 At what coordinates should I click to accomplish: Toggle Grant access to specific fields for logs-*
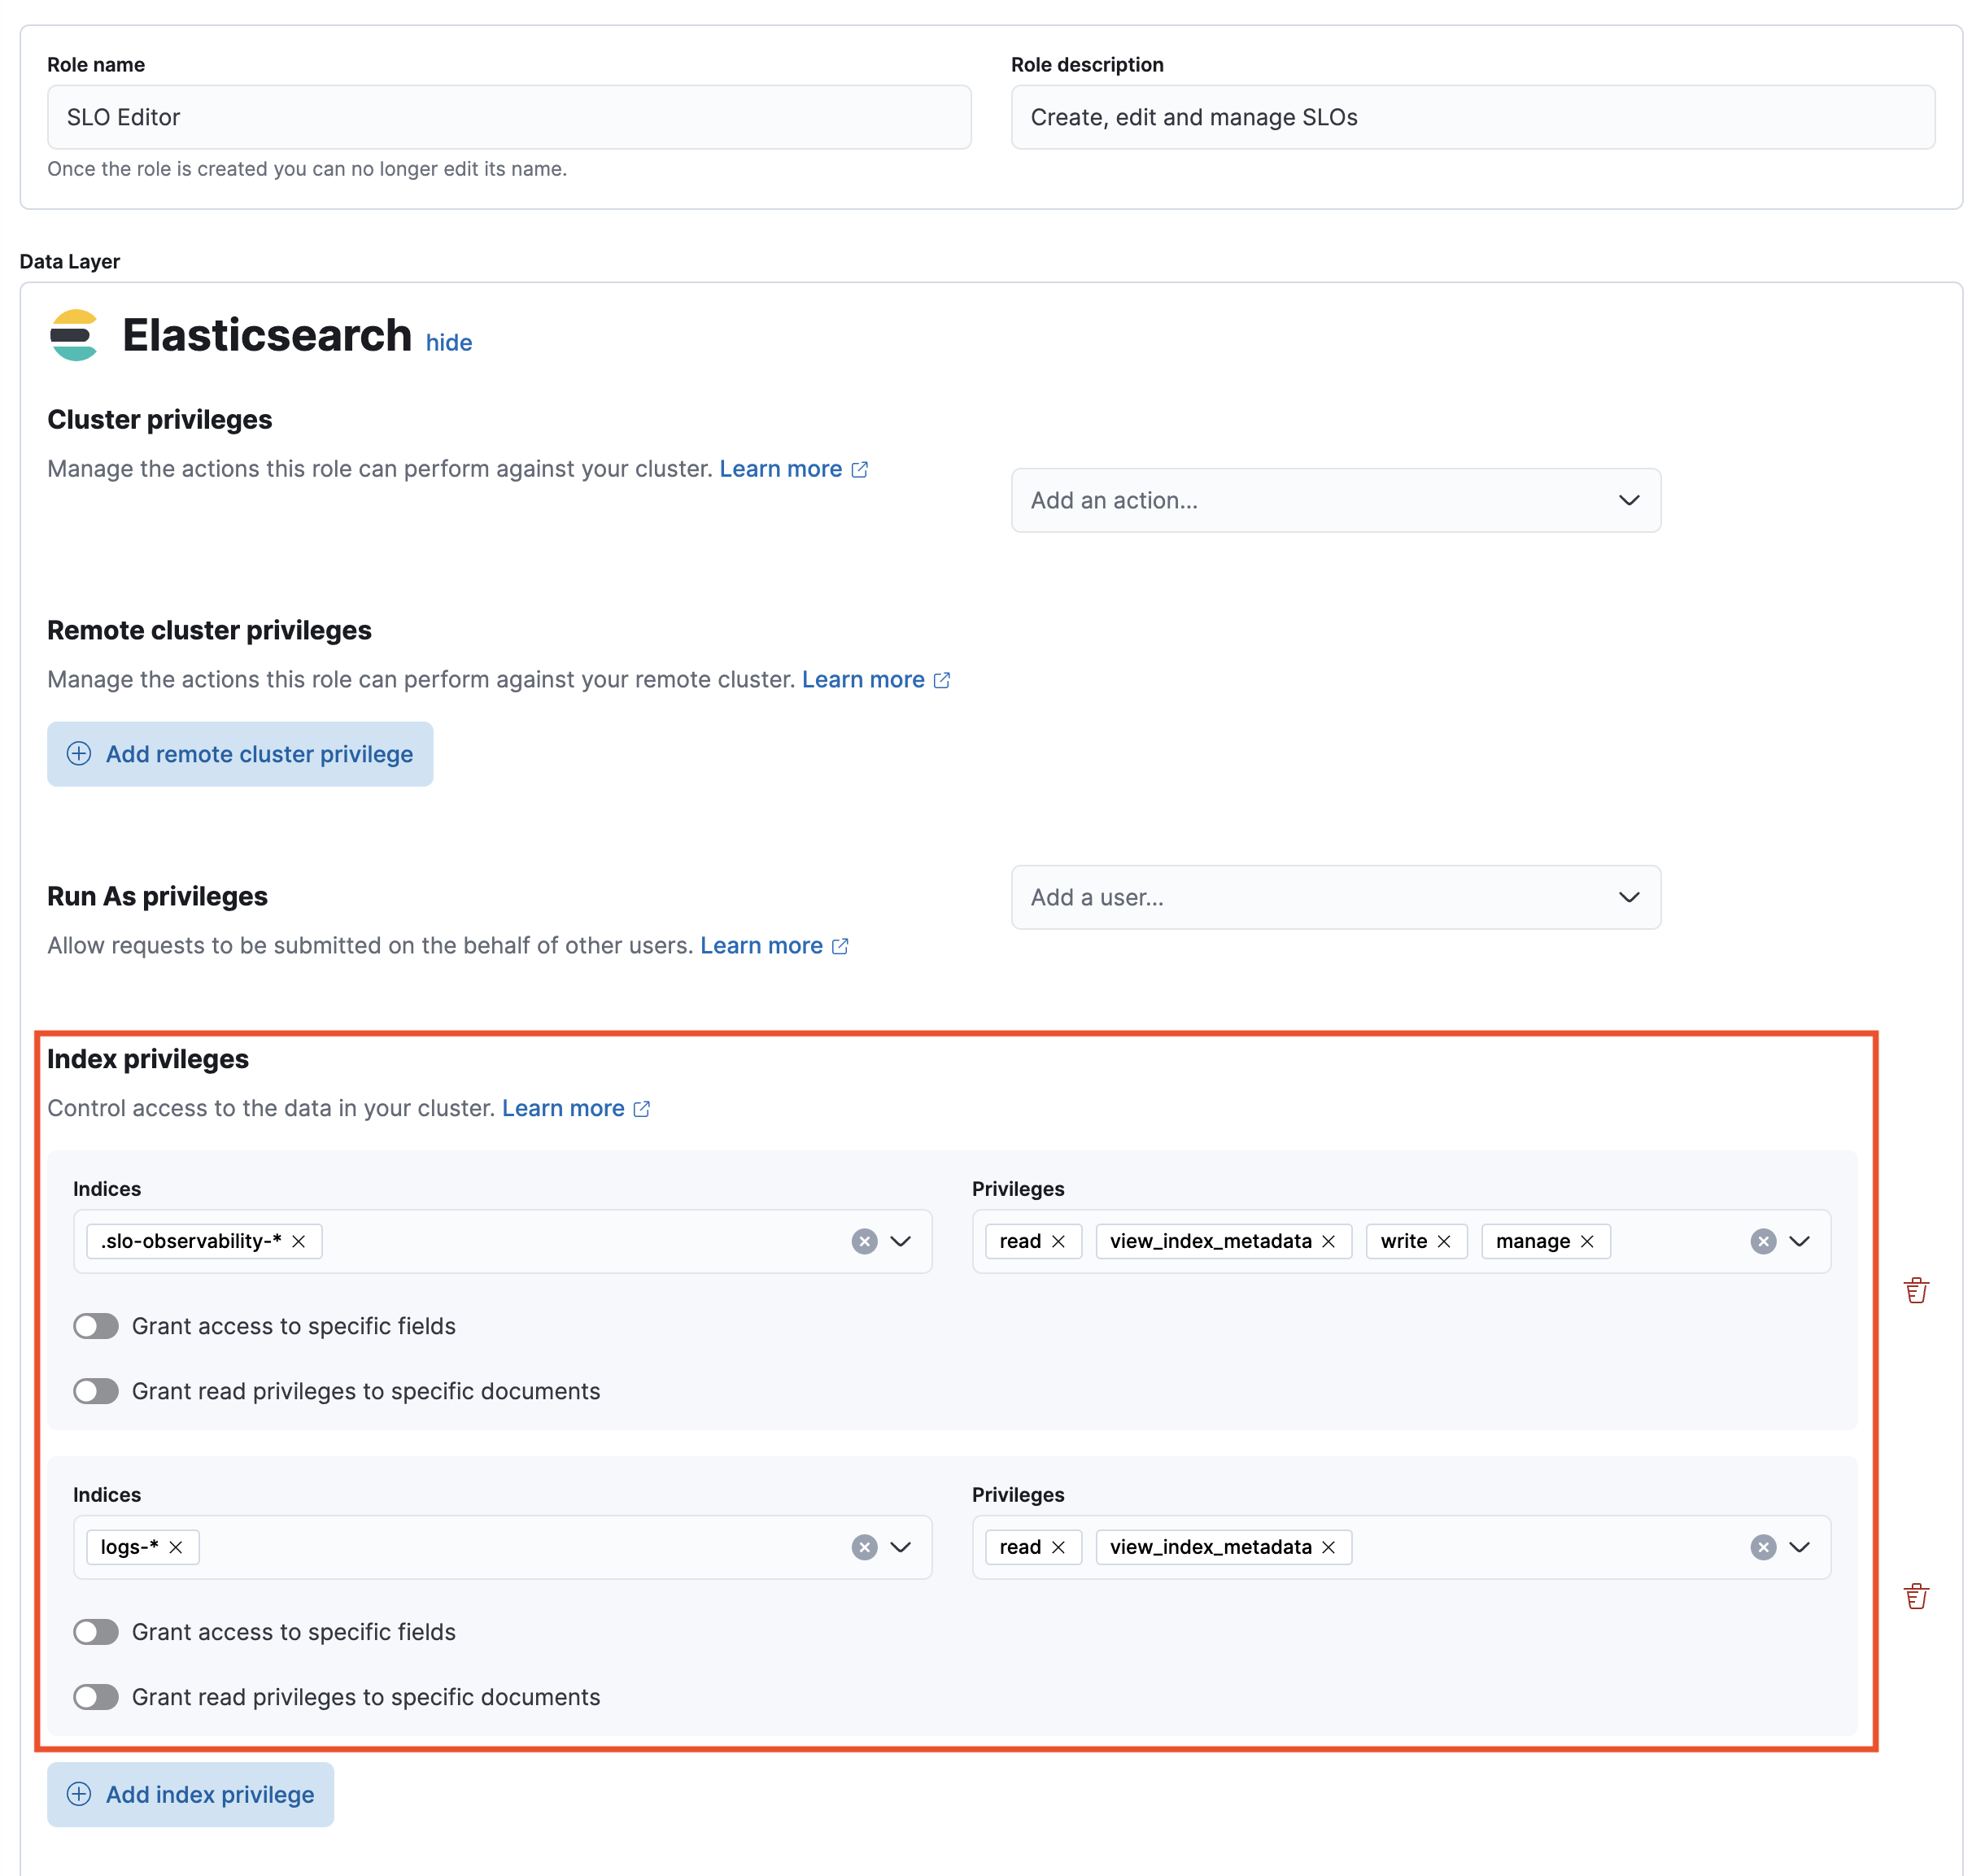point(96,1631)
